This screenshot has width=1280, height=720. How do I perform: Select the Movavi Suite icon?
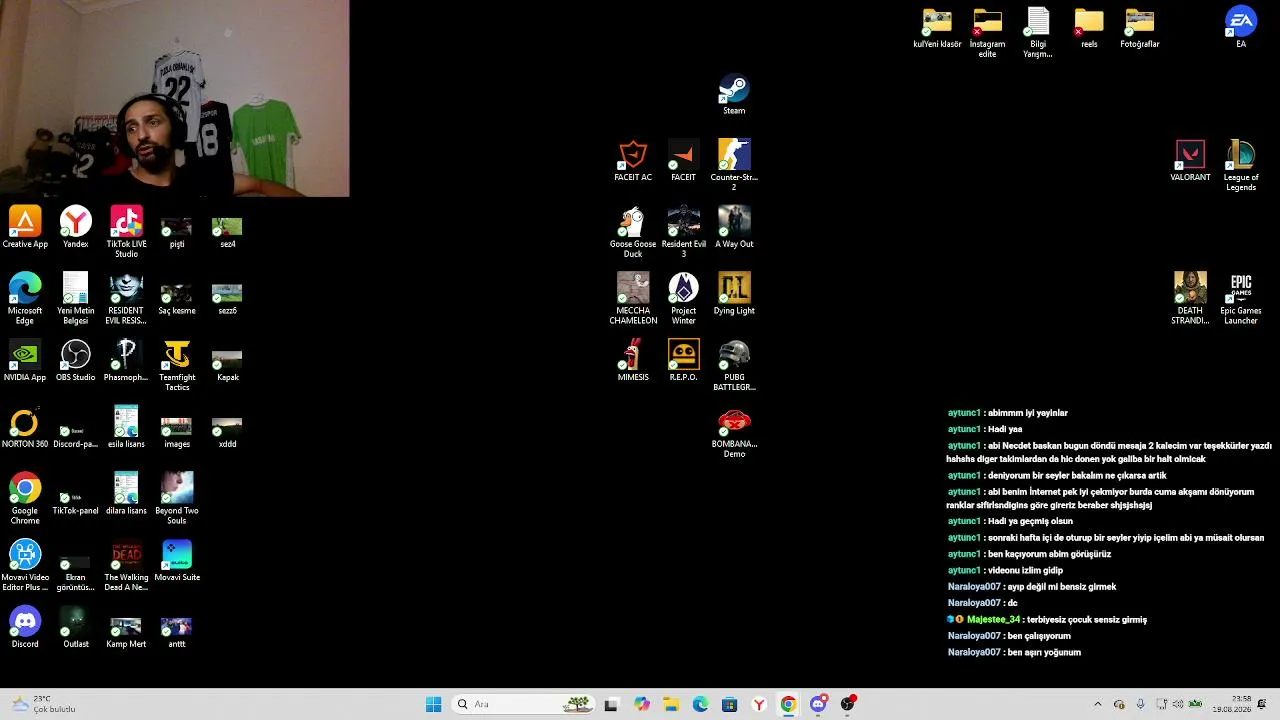(x=177, y=560)
